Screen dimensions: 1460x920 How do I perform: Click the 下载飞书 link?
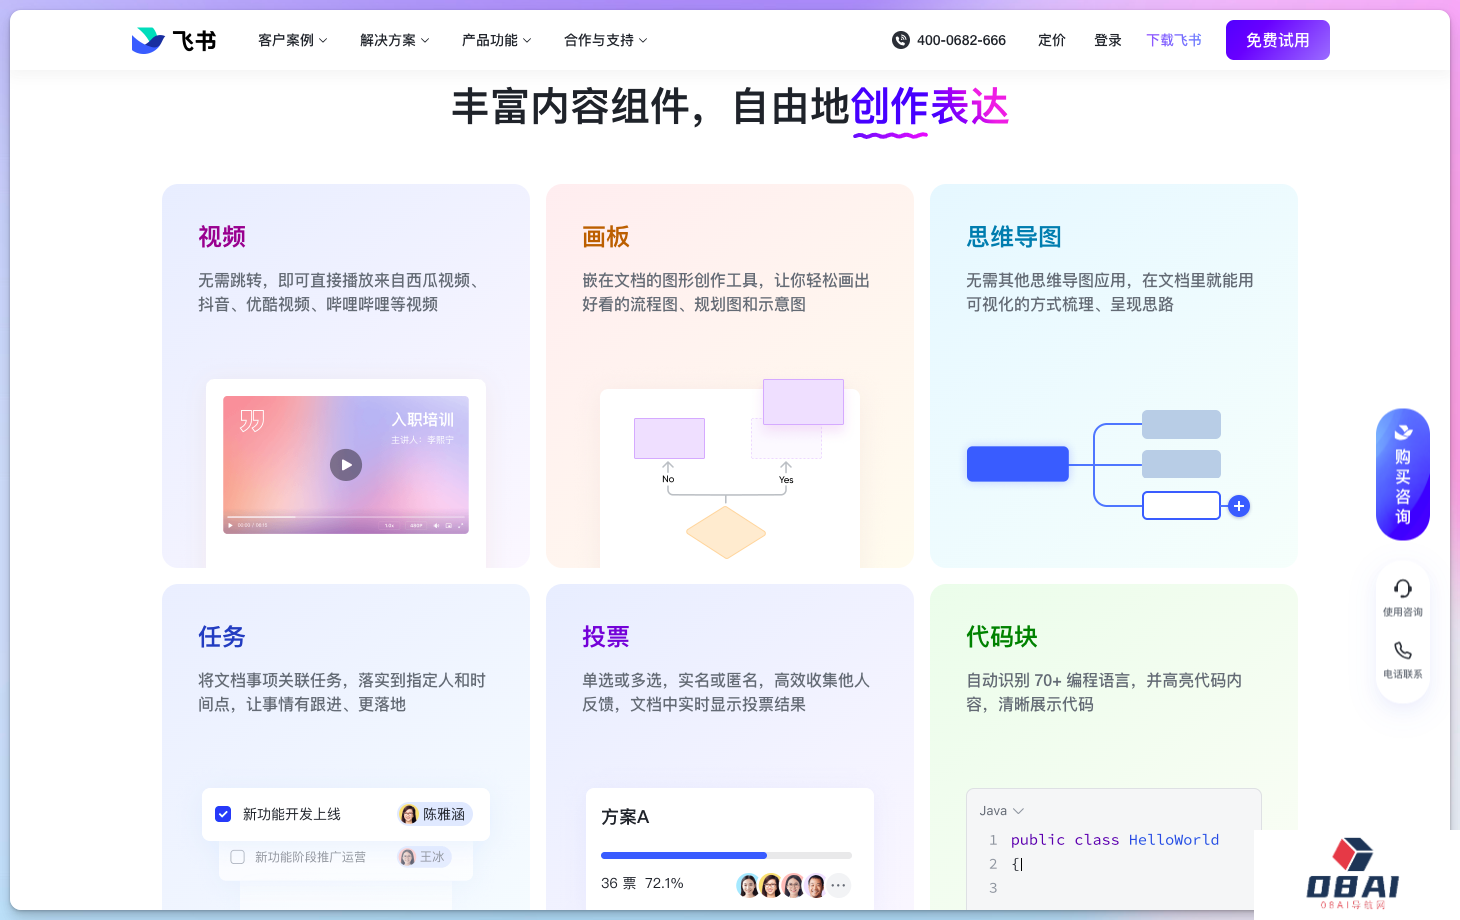1174,40
